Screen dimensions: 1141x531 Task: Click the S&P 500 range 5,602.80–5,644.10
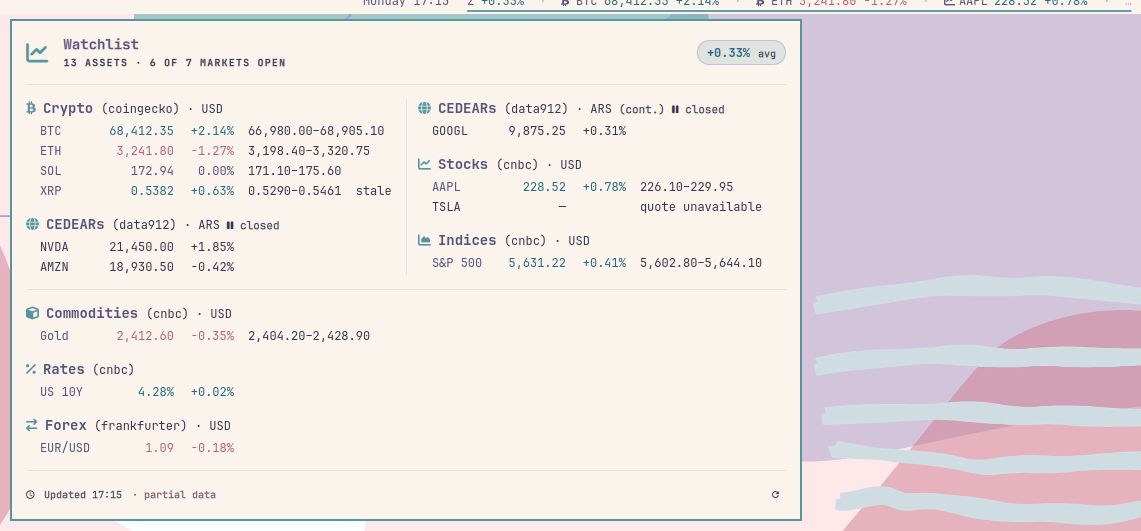[x=701, y=263]
